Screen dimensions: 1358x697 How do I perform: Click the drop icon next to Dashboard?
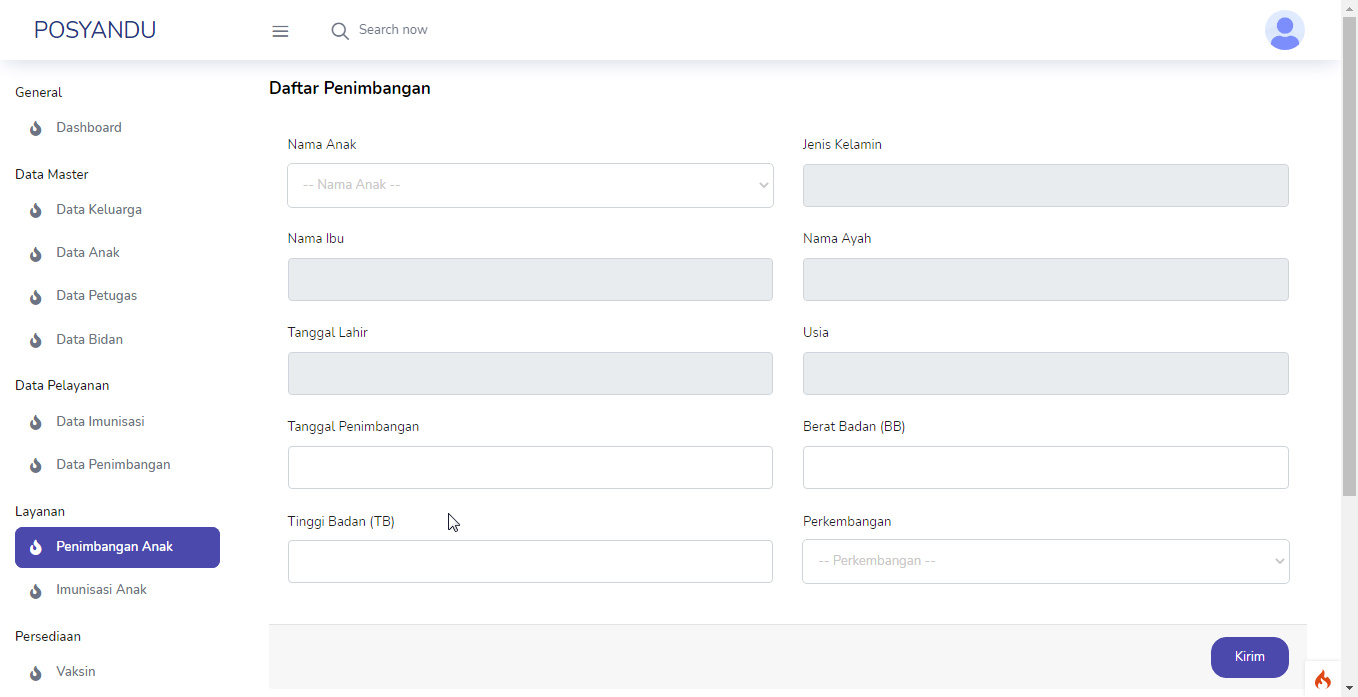pos(35,128)
